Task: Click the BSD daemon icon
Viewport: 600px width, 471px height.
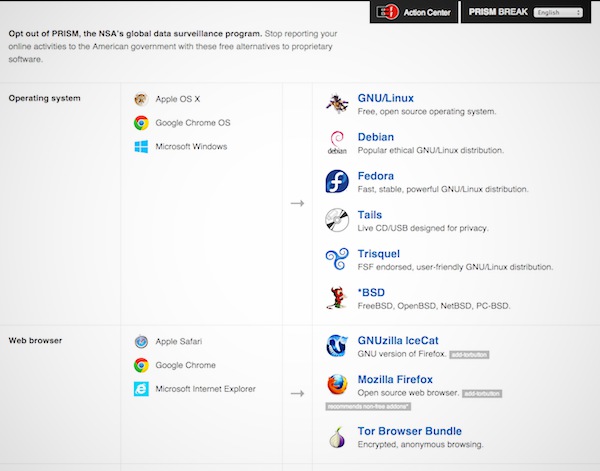Action: (337, 298)
